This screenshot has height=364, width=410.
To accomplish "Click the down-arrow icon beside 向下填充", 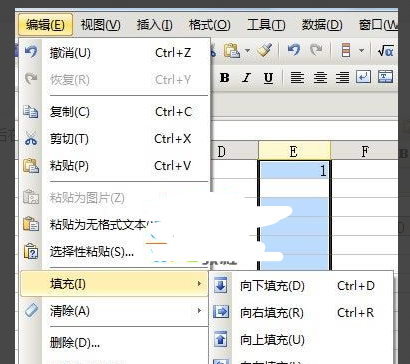I will coord(220,286).
